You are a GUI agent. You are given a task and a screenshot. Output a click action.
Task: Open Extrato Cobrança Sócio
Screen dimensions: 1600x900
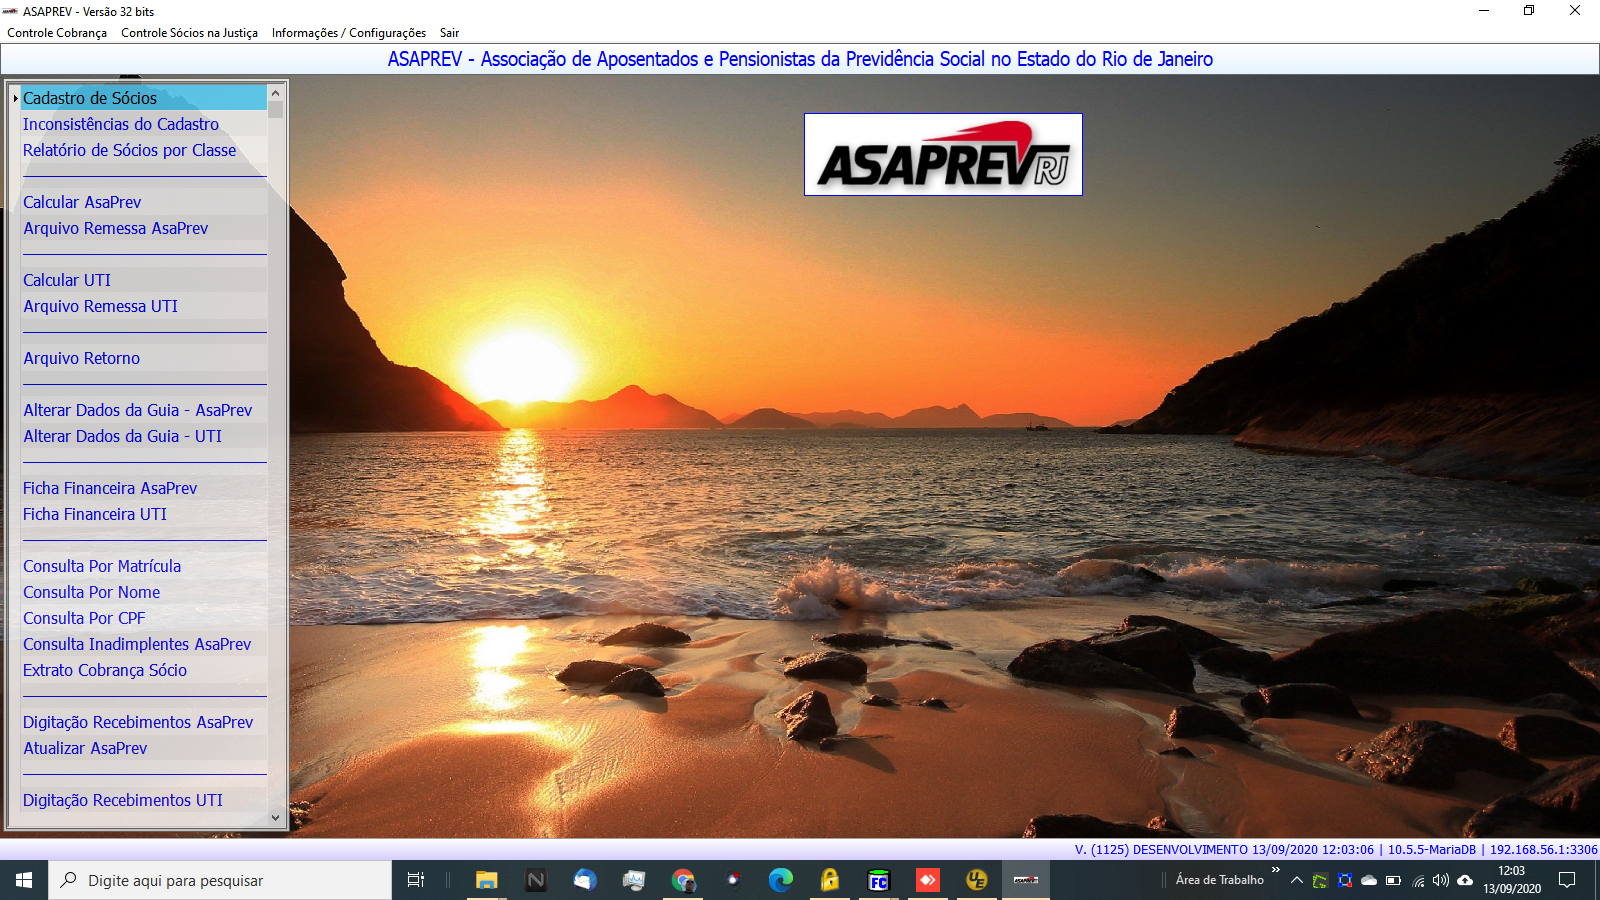click(x=144, y=670)
